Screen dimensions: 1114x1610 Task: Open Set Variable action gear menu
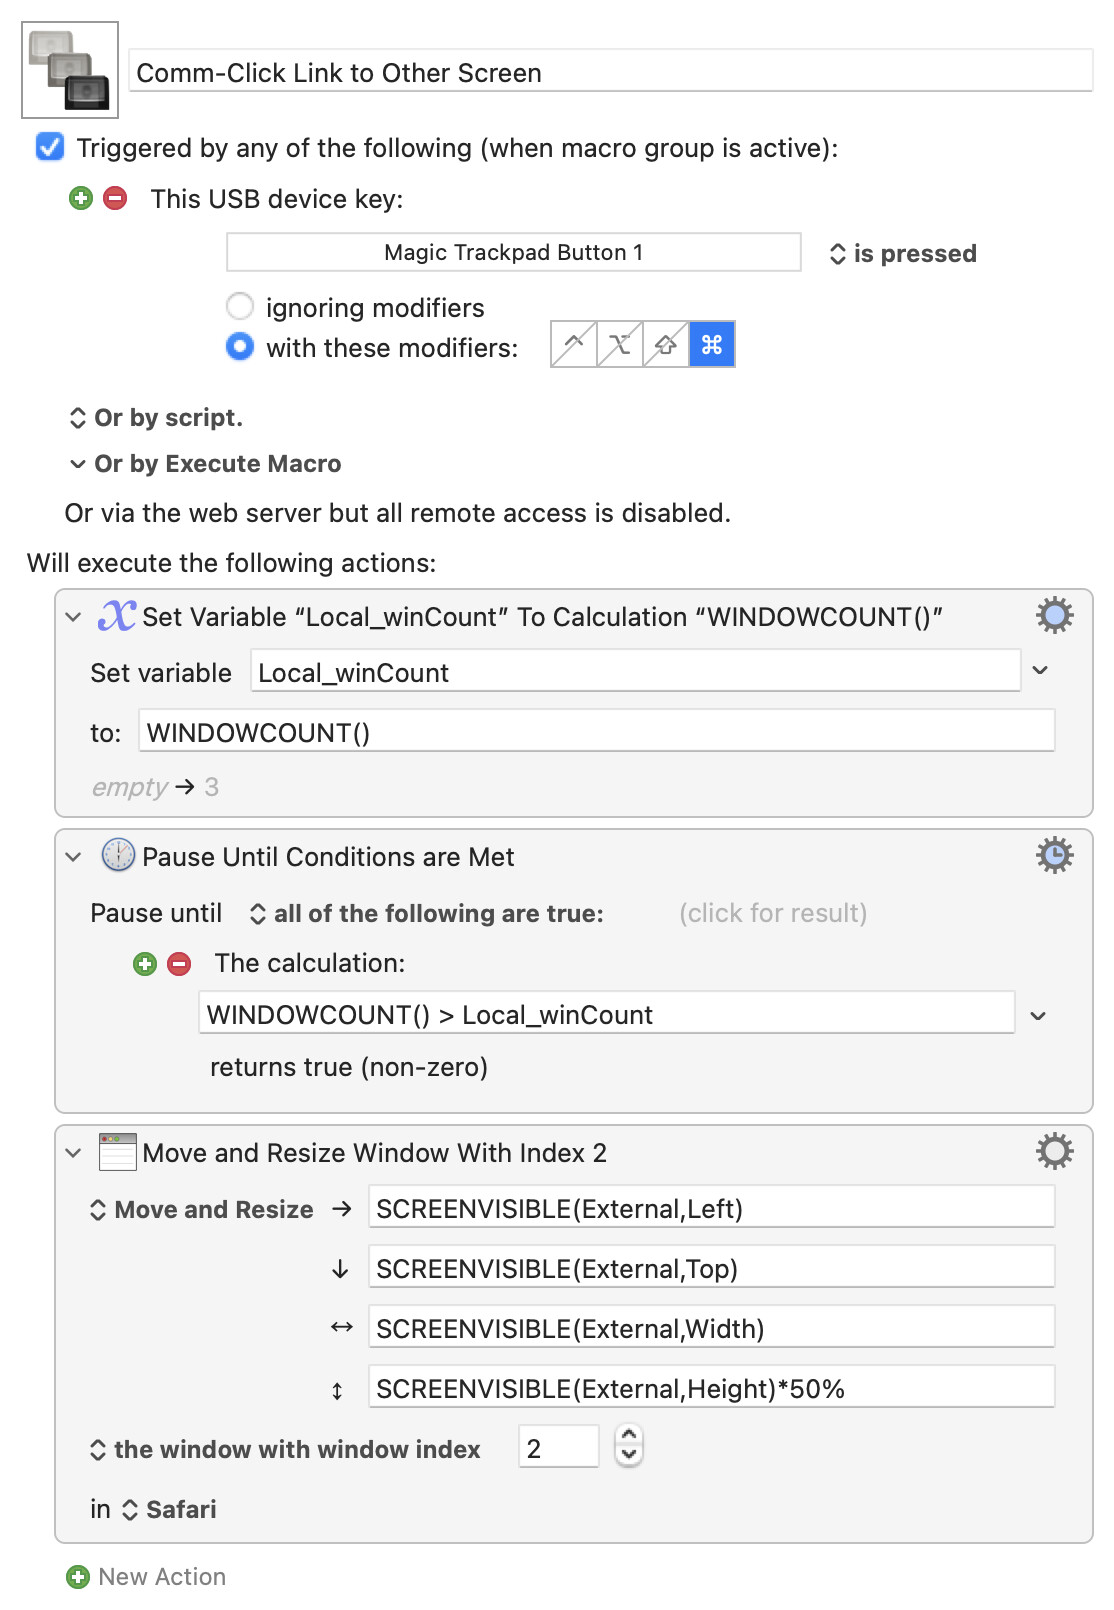[x=1055, y=615]
